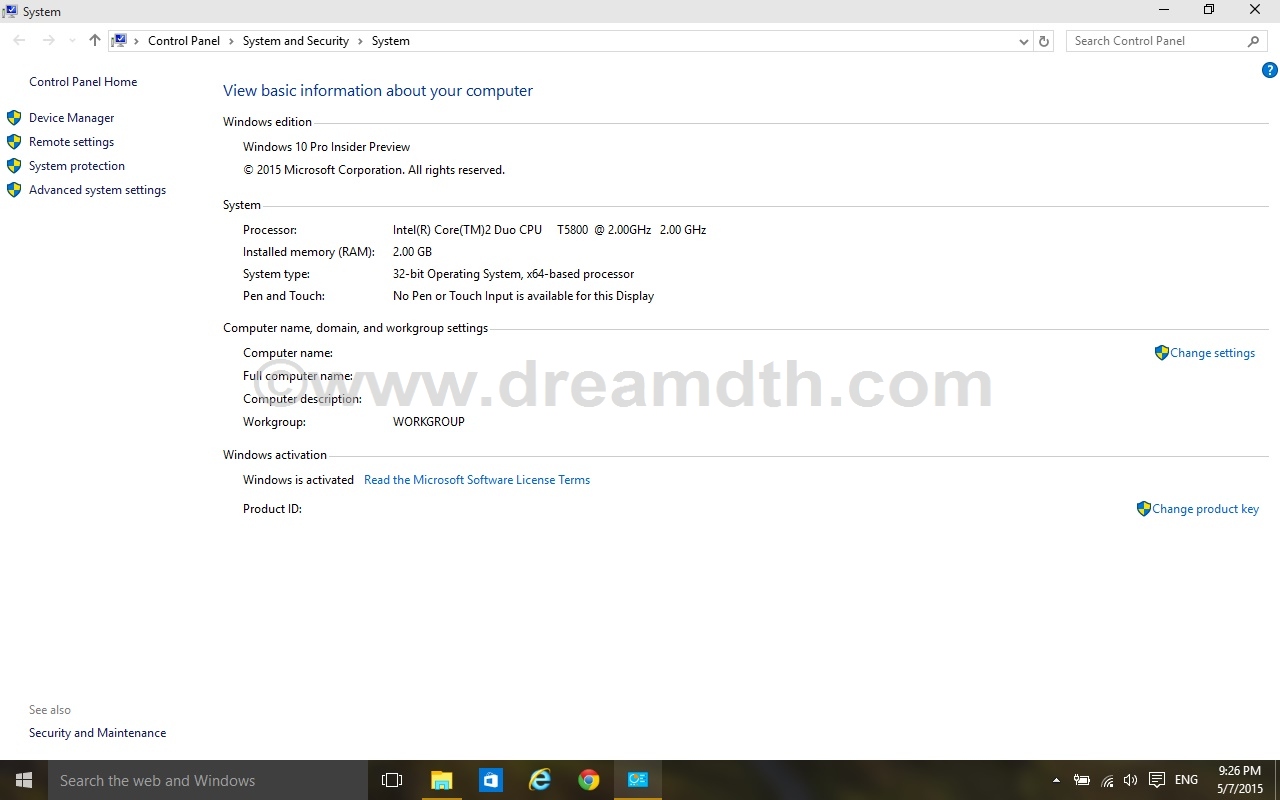Click the help question mark icon
1280x800 pixels.
click(1269, 70)
